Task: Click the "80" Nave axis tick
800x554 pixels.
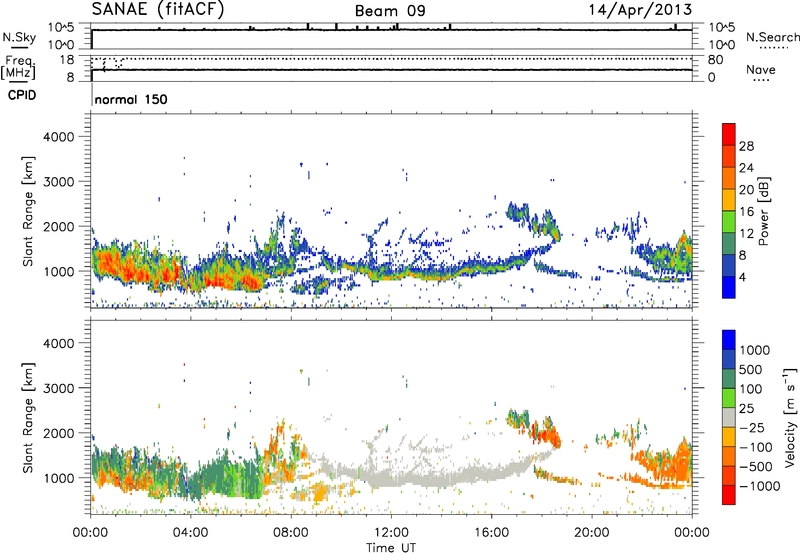Action: 715,60
